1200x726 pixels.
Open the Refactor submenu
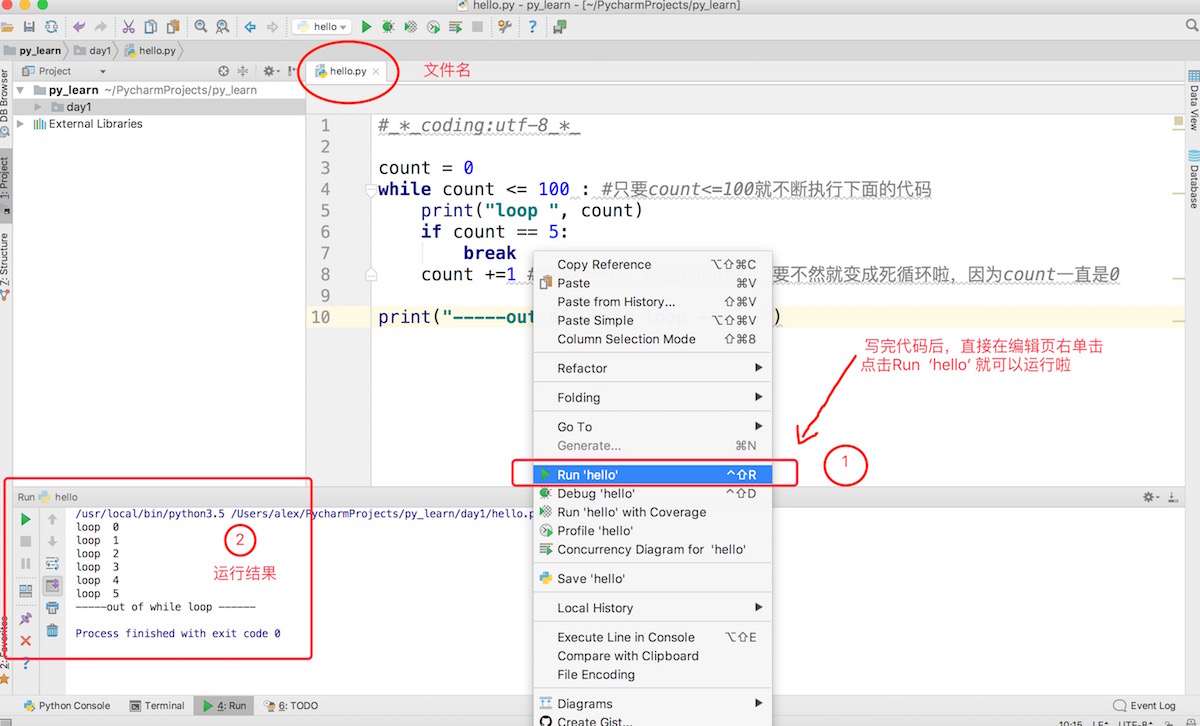(653, 368)
